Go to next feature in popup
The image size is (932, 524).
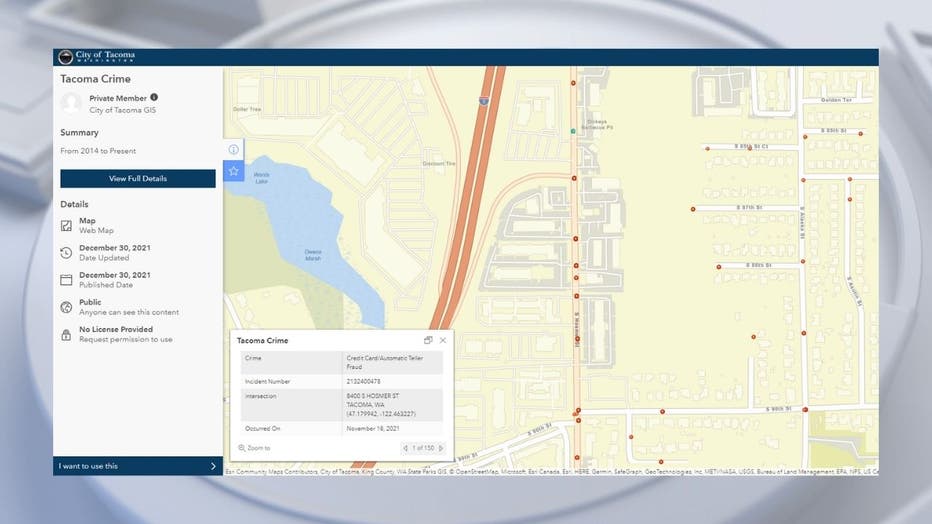[441, 448]
